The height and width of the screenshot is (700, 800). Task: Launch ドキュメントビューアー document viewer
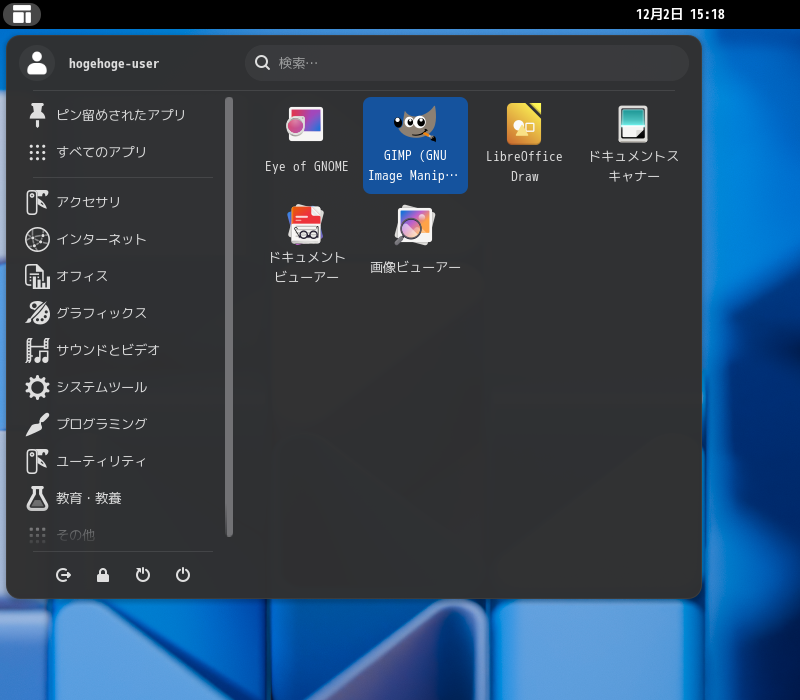click(306, 245)
